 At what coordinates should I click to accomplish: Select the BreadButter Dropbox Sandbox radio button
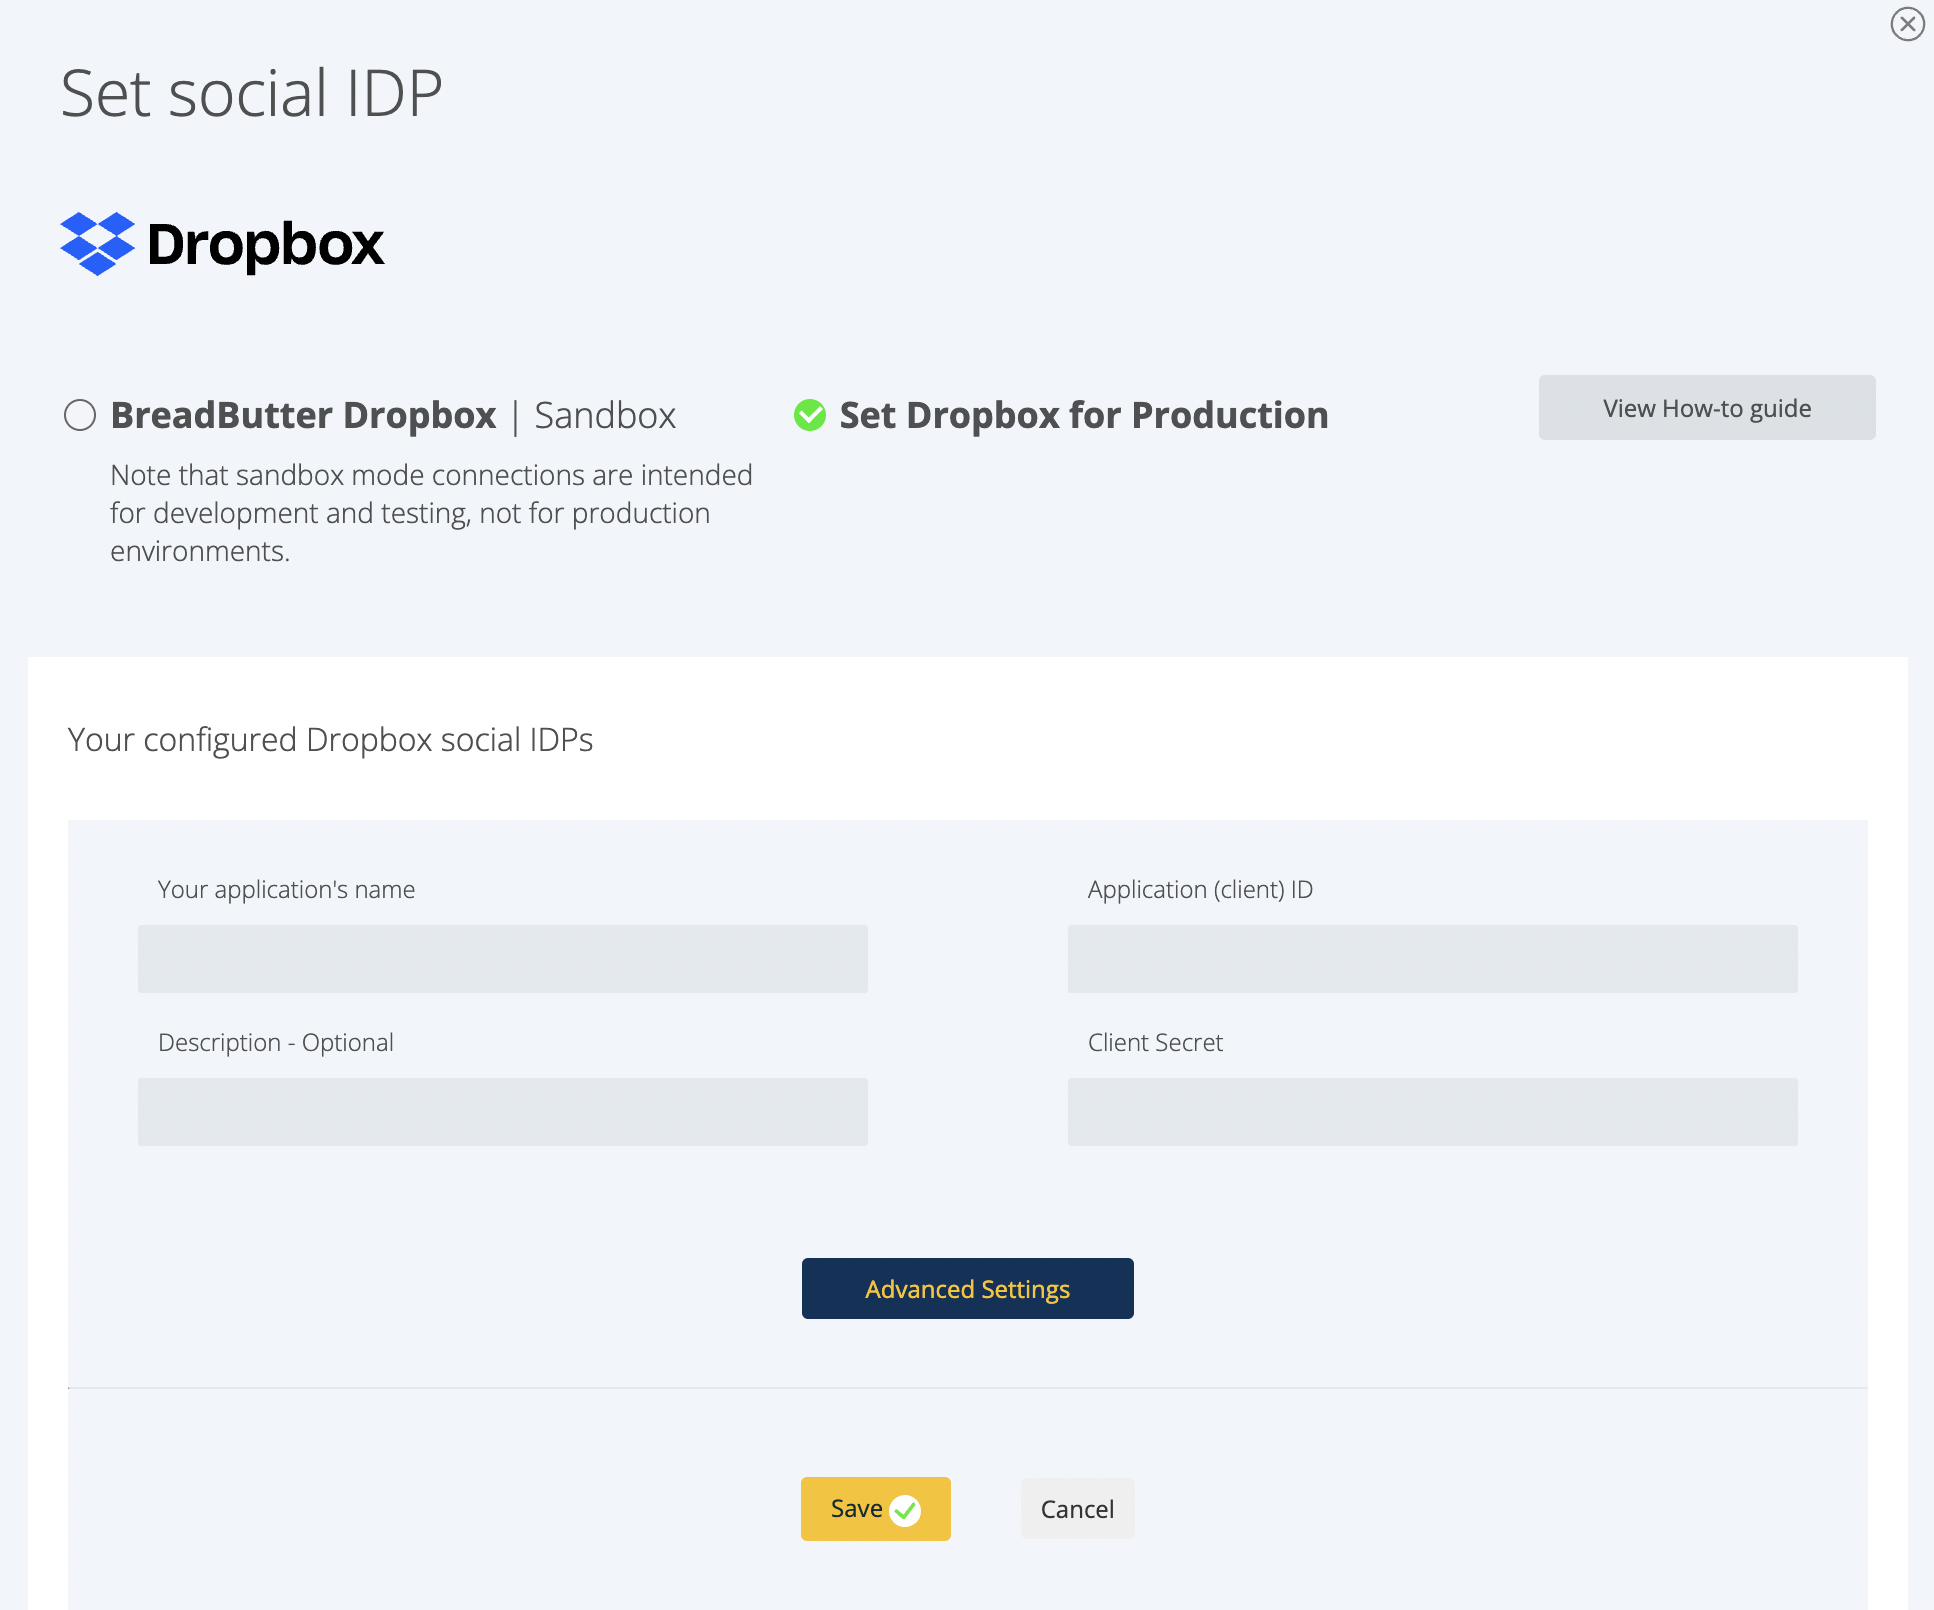click(x=80, y=415)
